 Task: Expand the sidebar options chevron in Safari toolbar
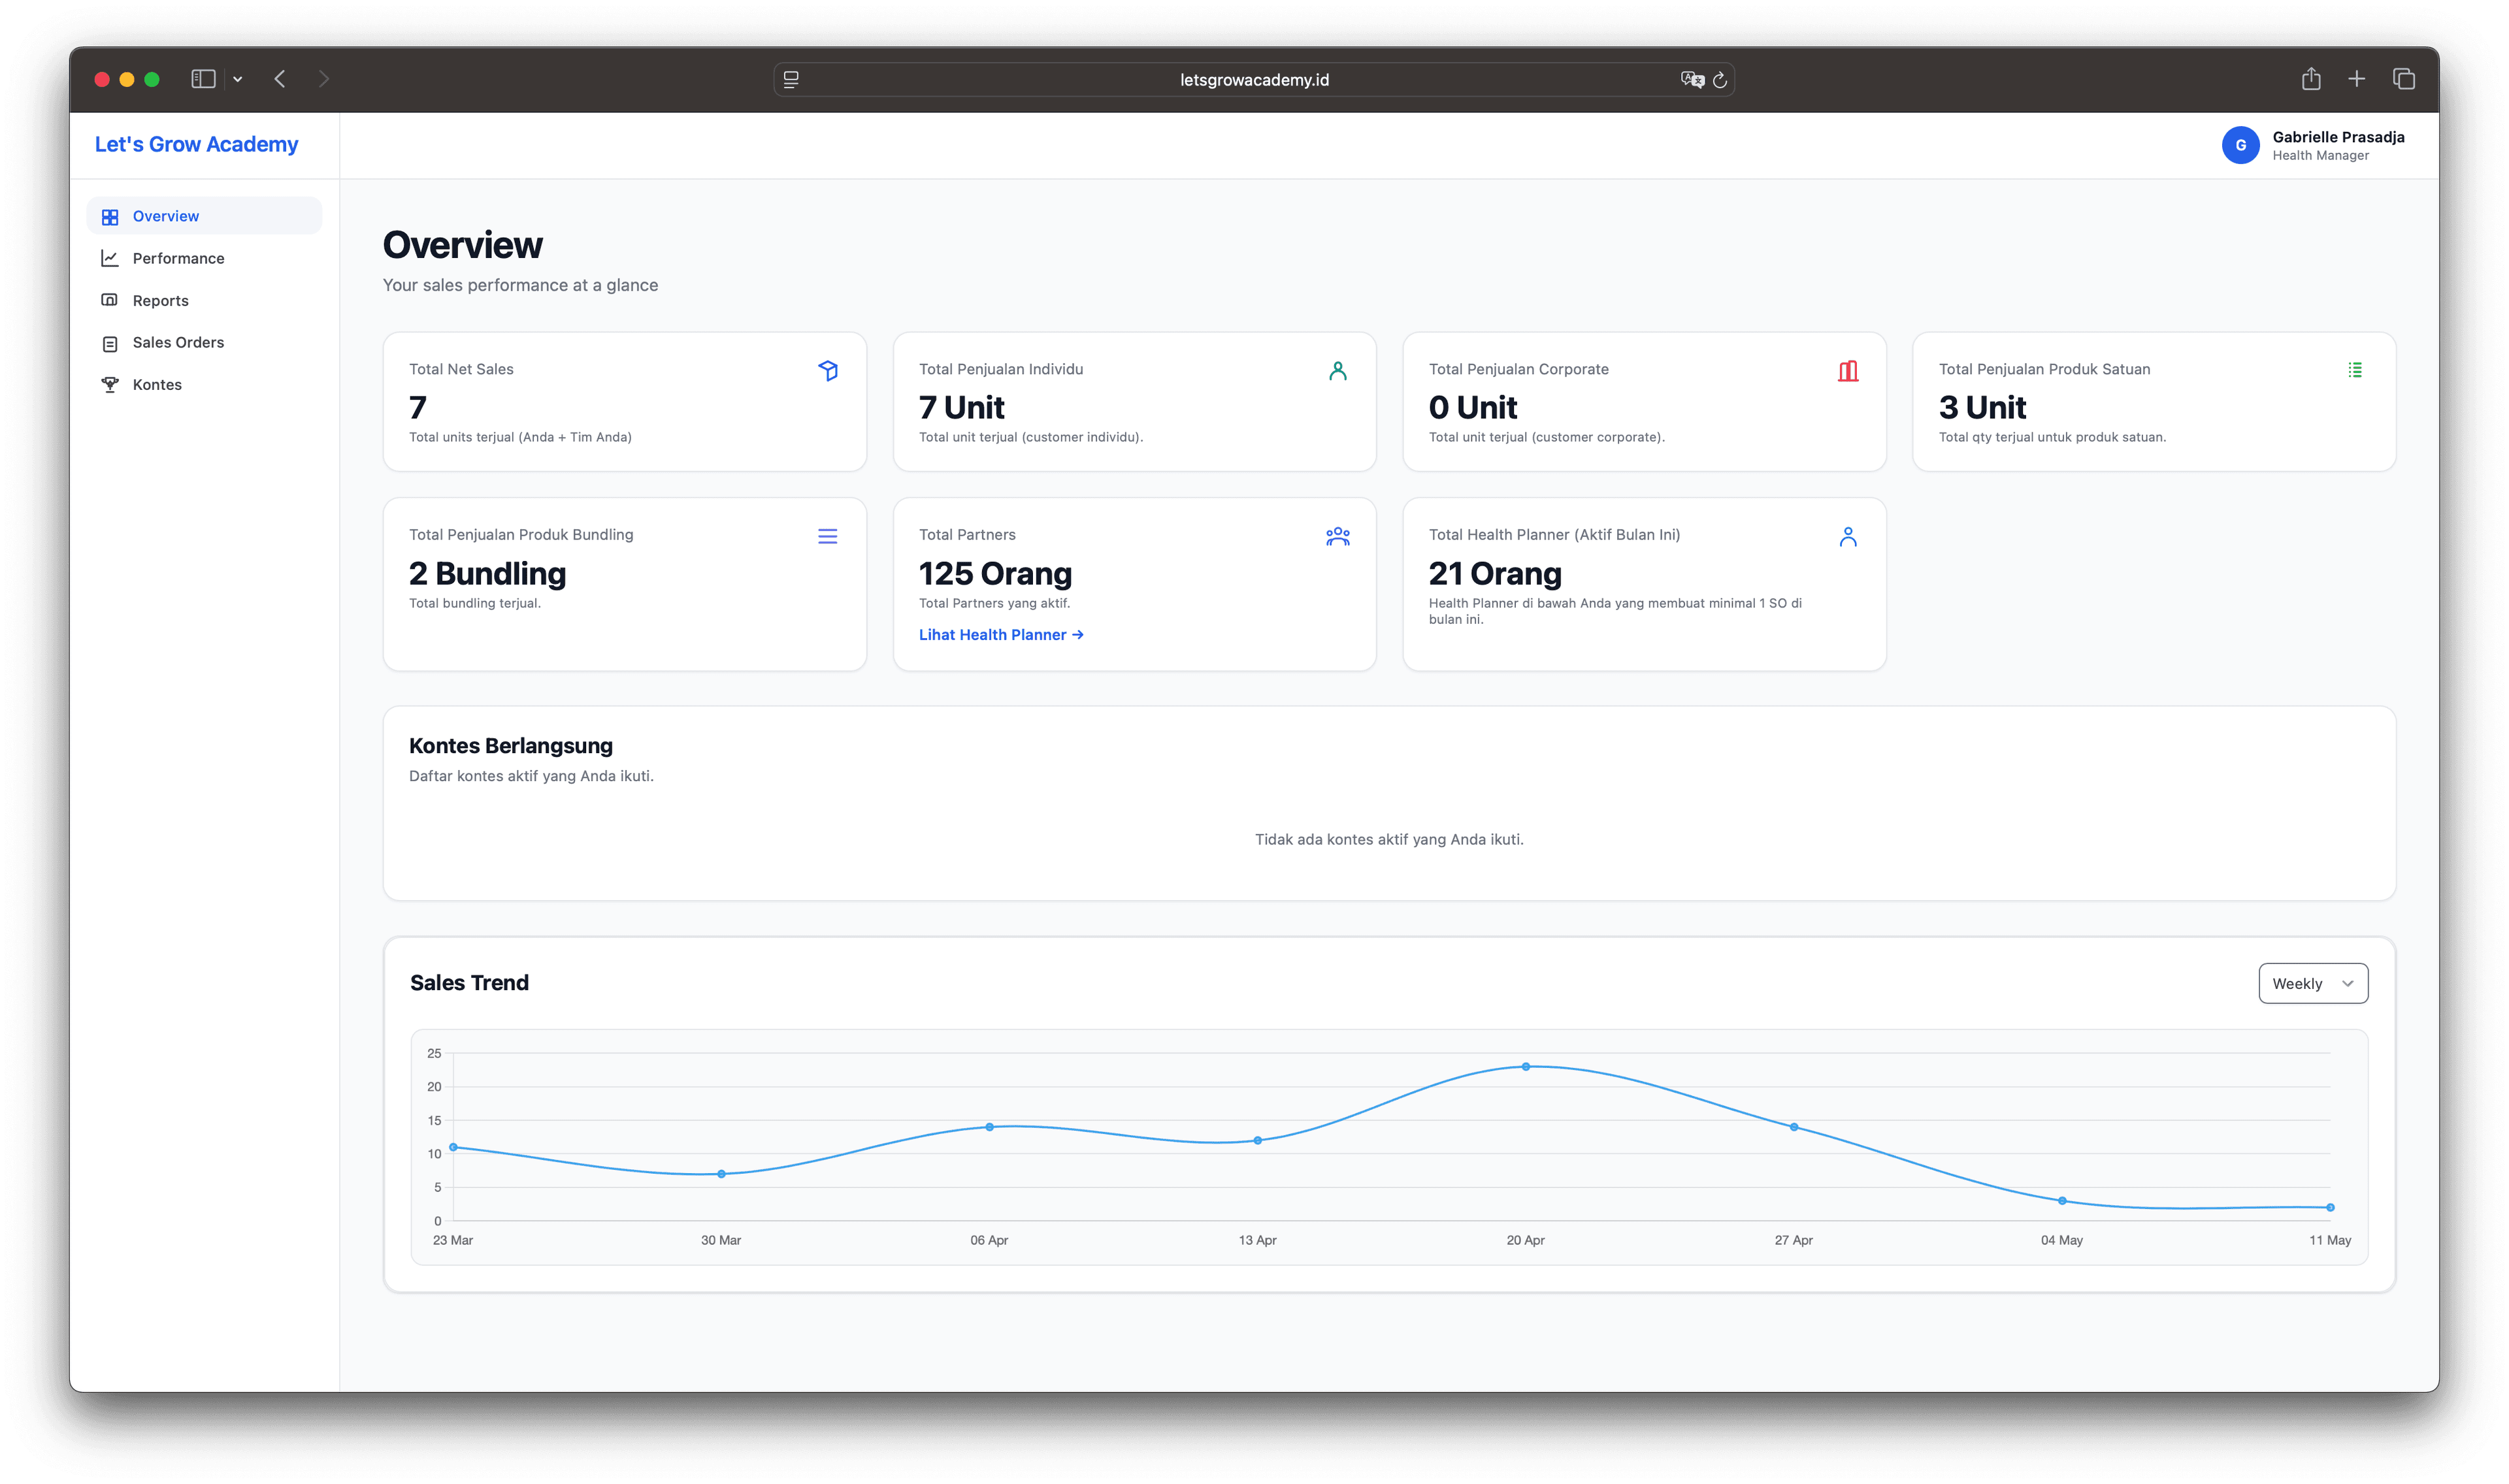238,79
